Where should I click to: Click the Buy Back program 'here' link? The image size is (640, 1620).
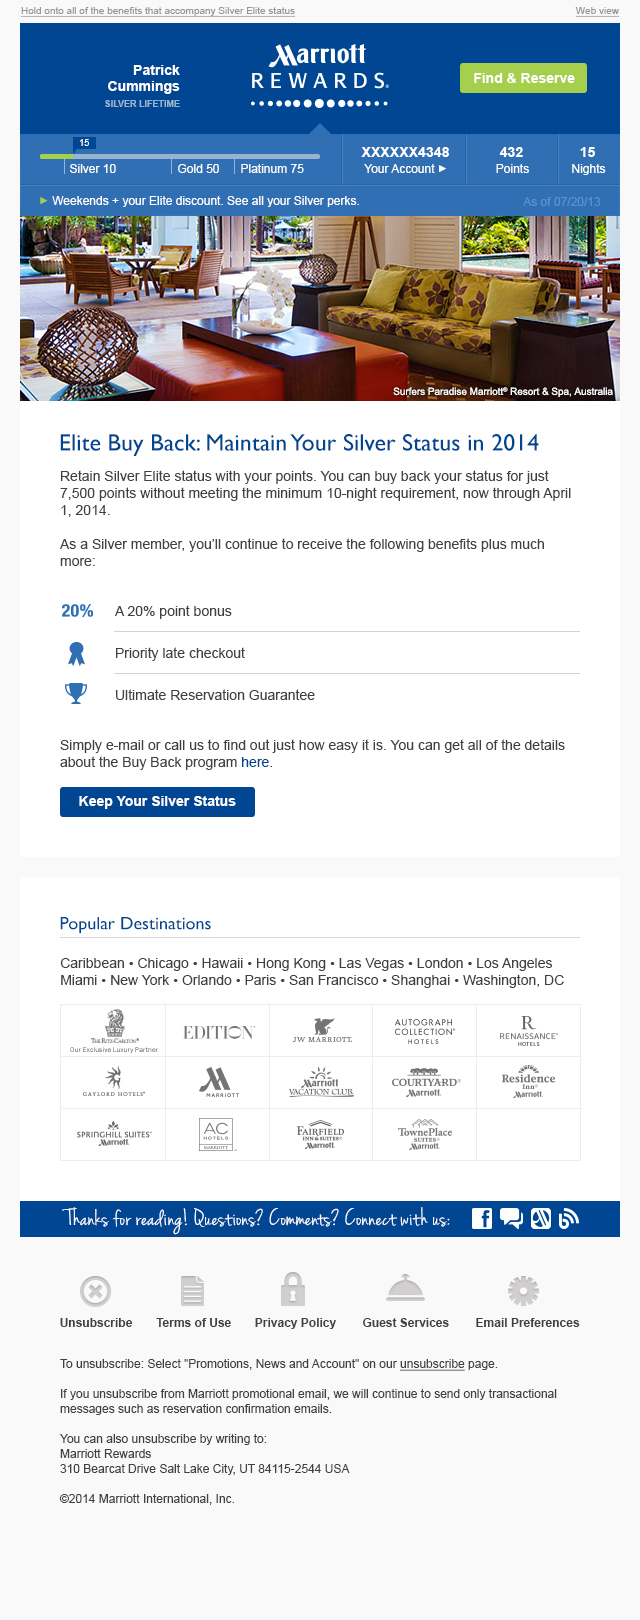pyautogui.click(x=255, y=762)
